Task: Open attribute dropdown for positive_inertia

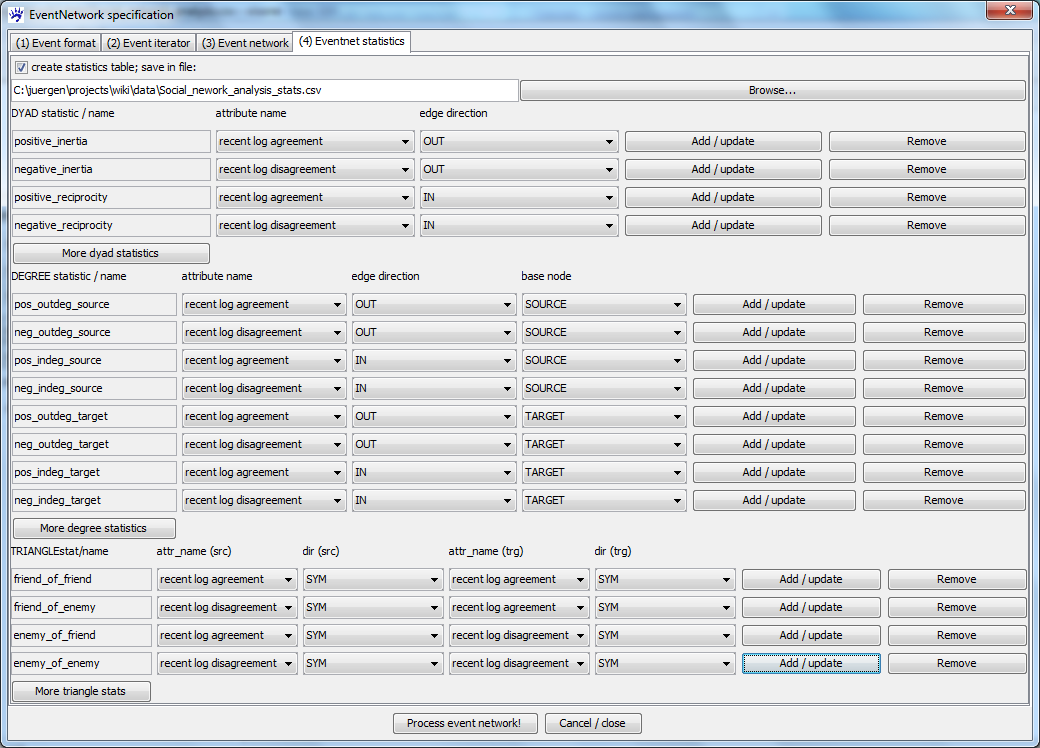Action: coord(314,141)
